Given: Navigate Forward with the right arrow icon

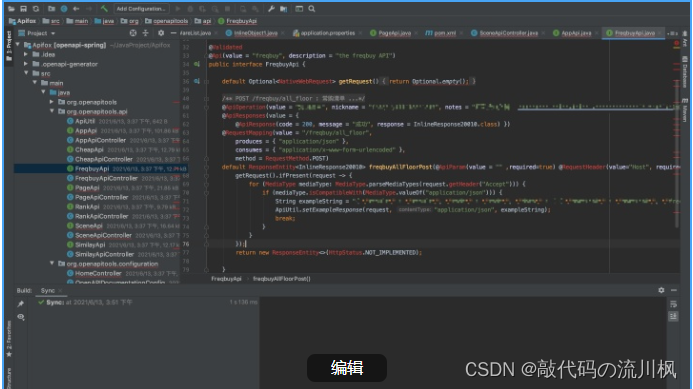Looking at the screenshot, I should (88, 9).
